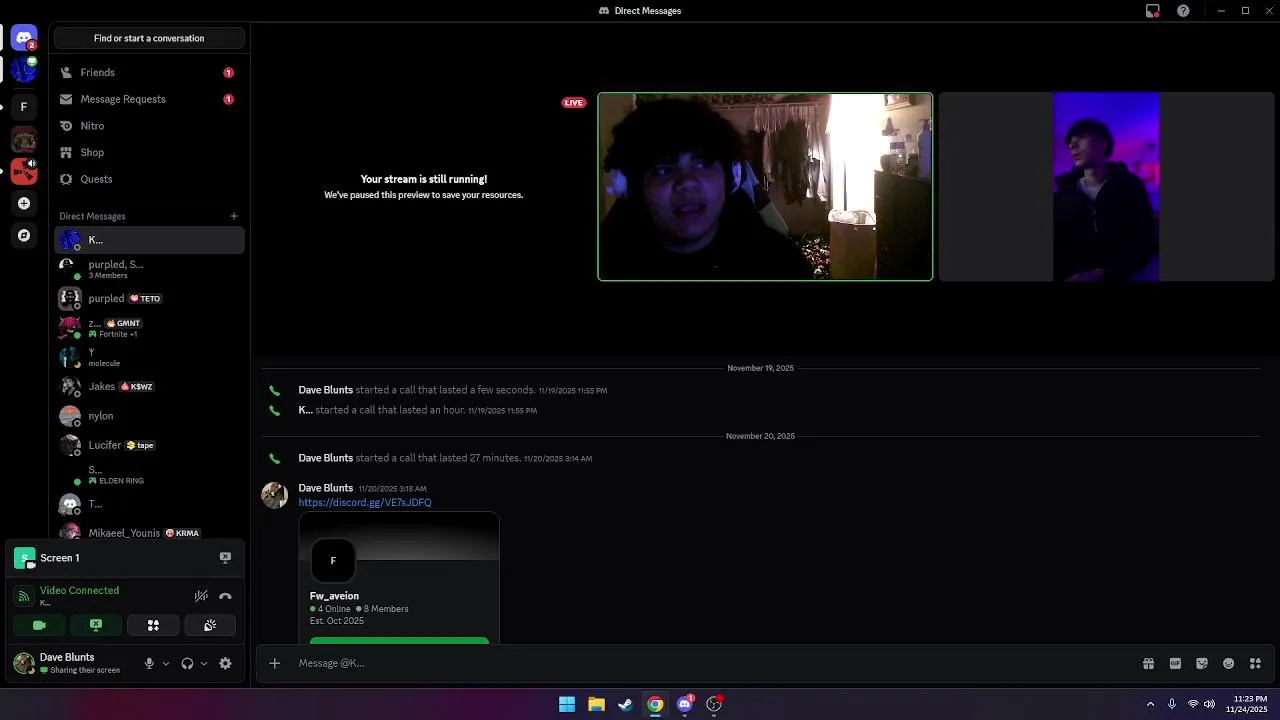Open Windows Start menu

click(567, 704)
